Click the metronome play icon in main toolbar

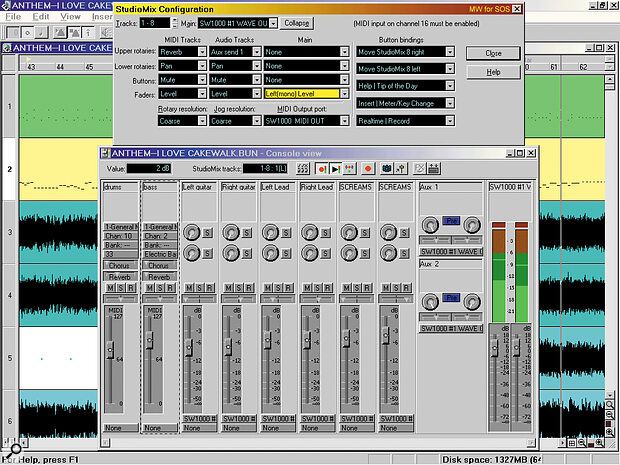pos(60,33)
